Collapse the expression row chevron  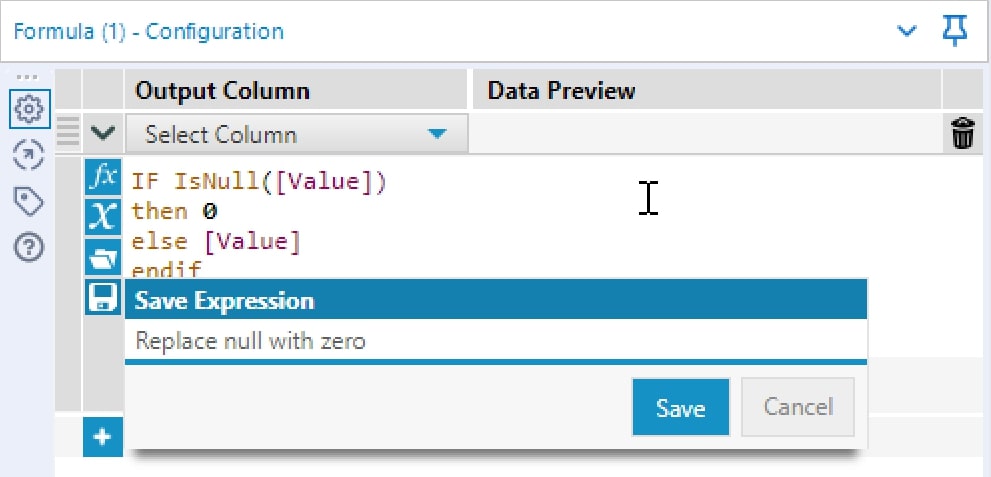[103, 133]
